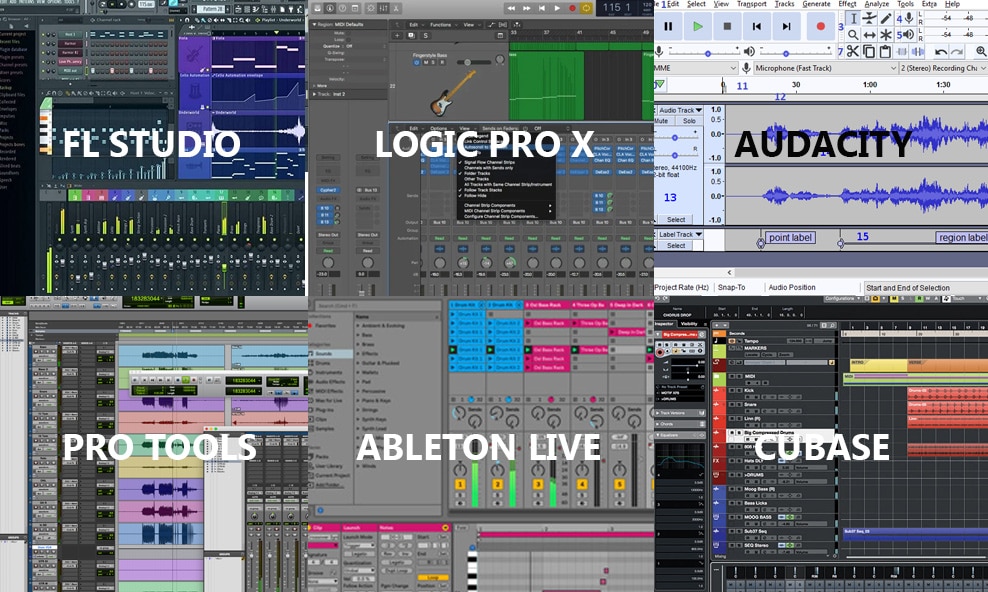Open the Start and End of Selection dropdown

click(926, 288)
